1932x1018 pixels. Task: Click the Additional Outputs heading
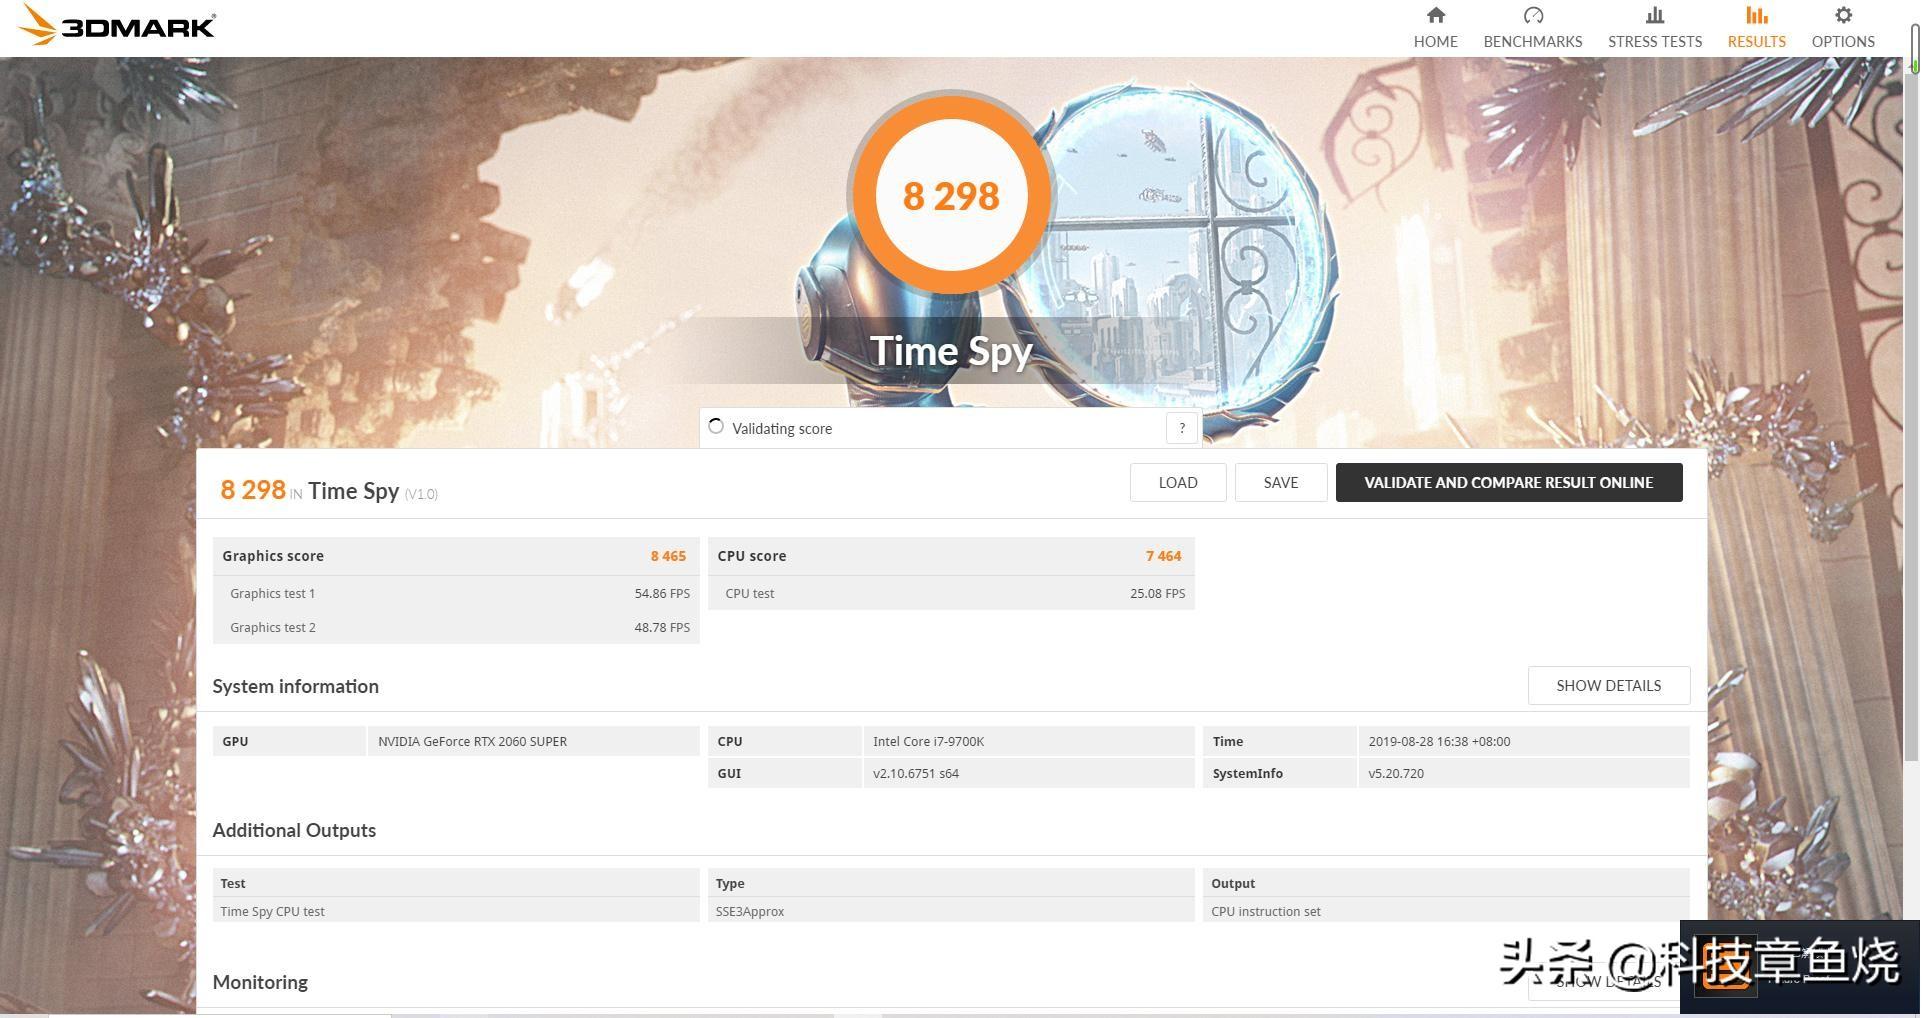[294, 831]
